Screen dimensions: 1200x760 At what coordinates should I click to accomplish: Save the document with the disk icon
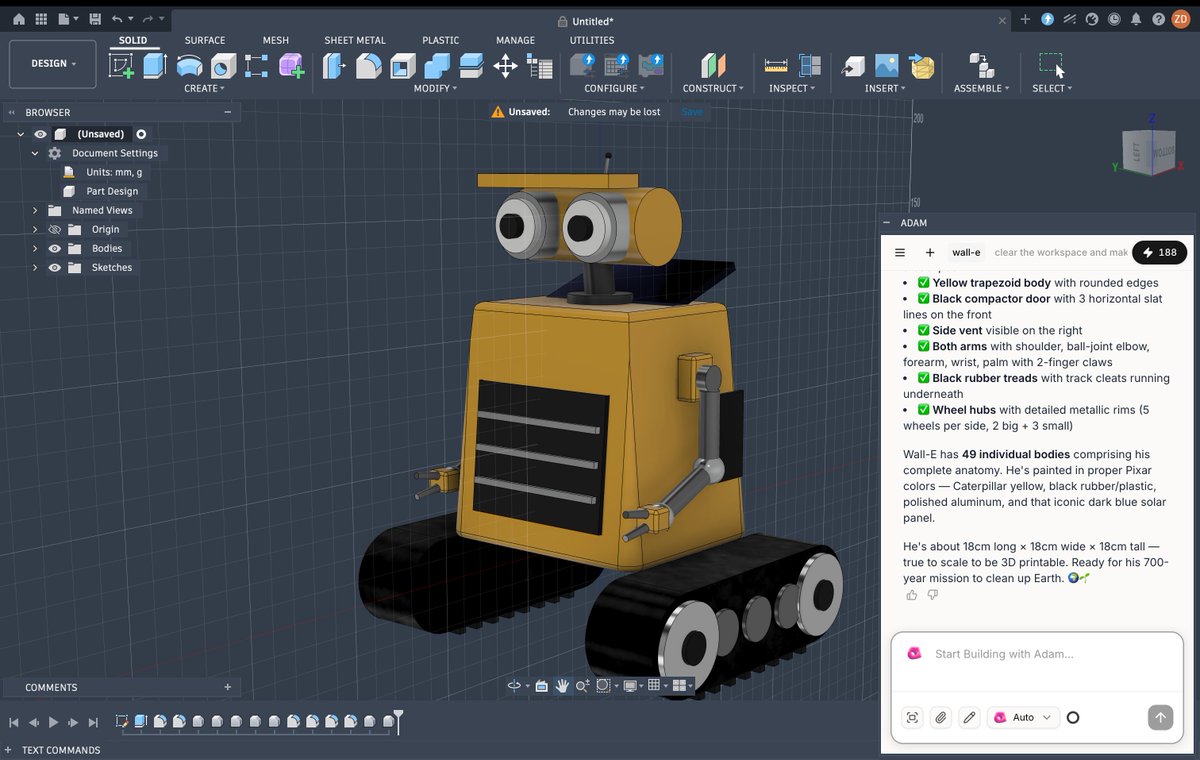point(95,19)
